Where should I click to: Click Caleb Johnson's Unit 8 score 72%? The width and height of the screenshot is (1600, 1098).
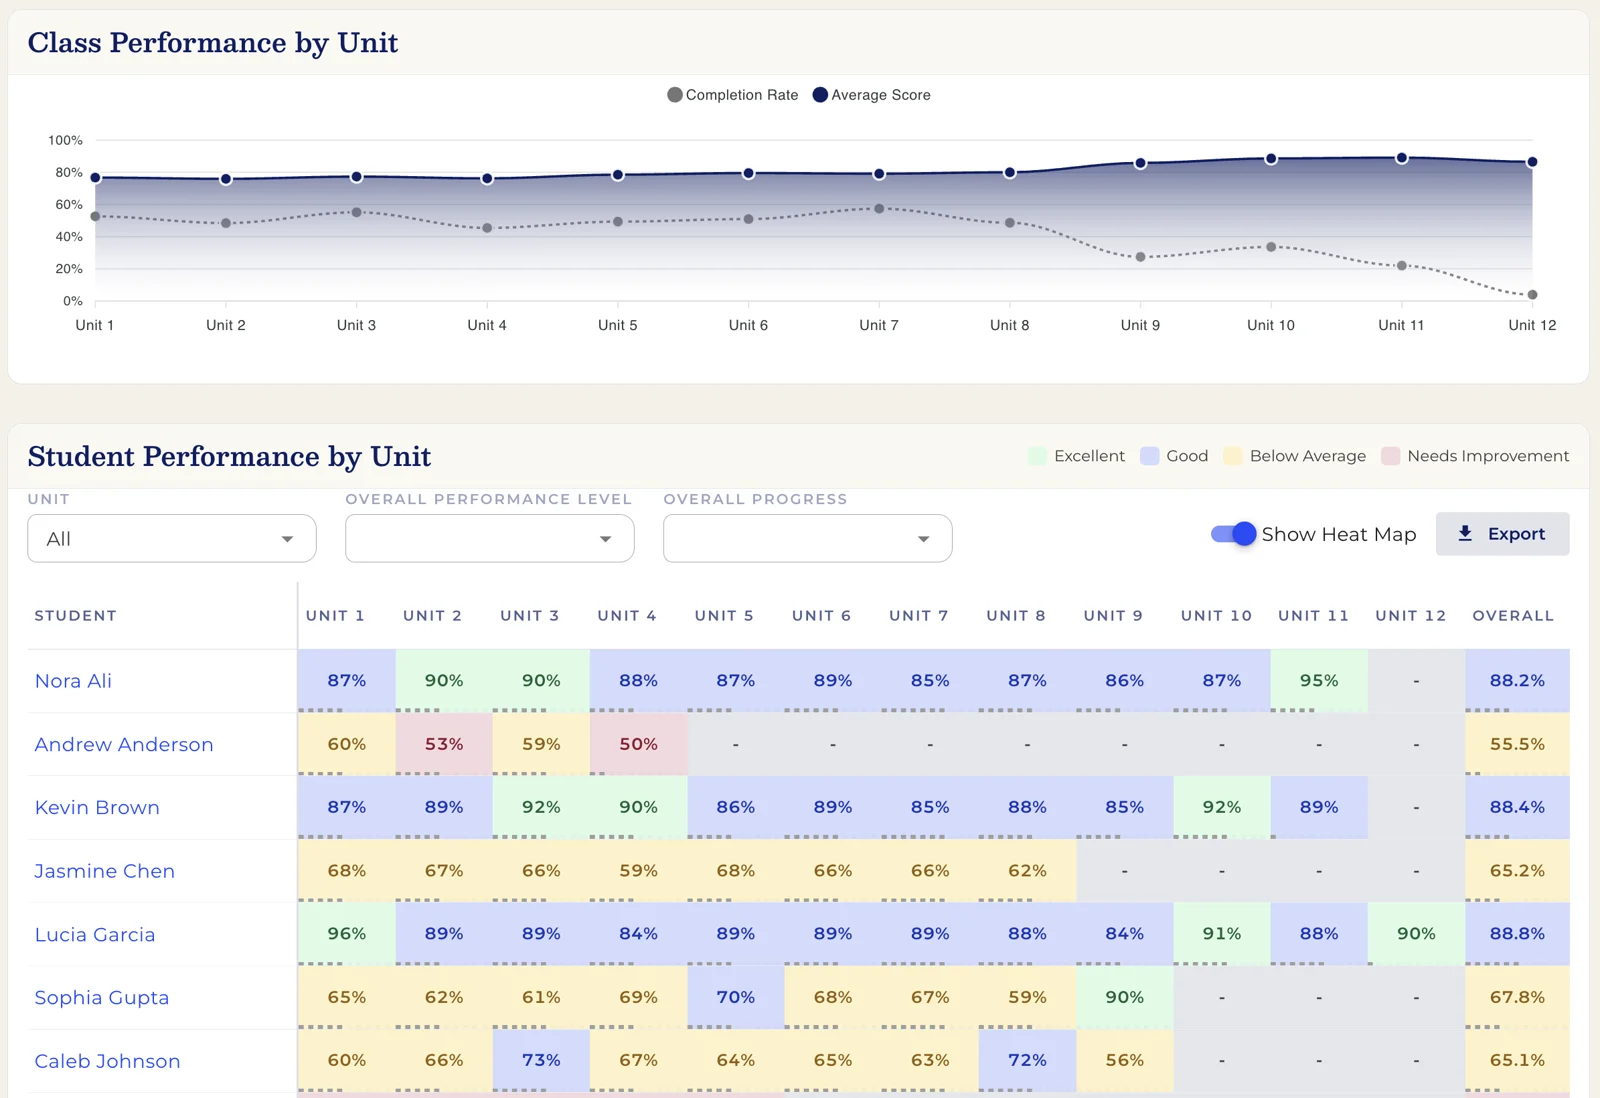[x=1027, y=1061]
